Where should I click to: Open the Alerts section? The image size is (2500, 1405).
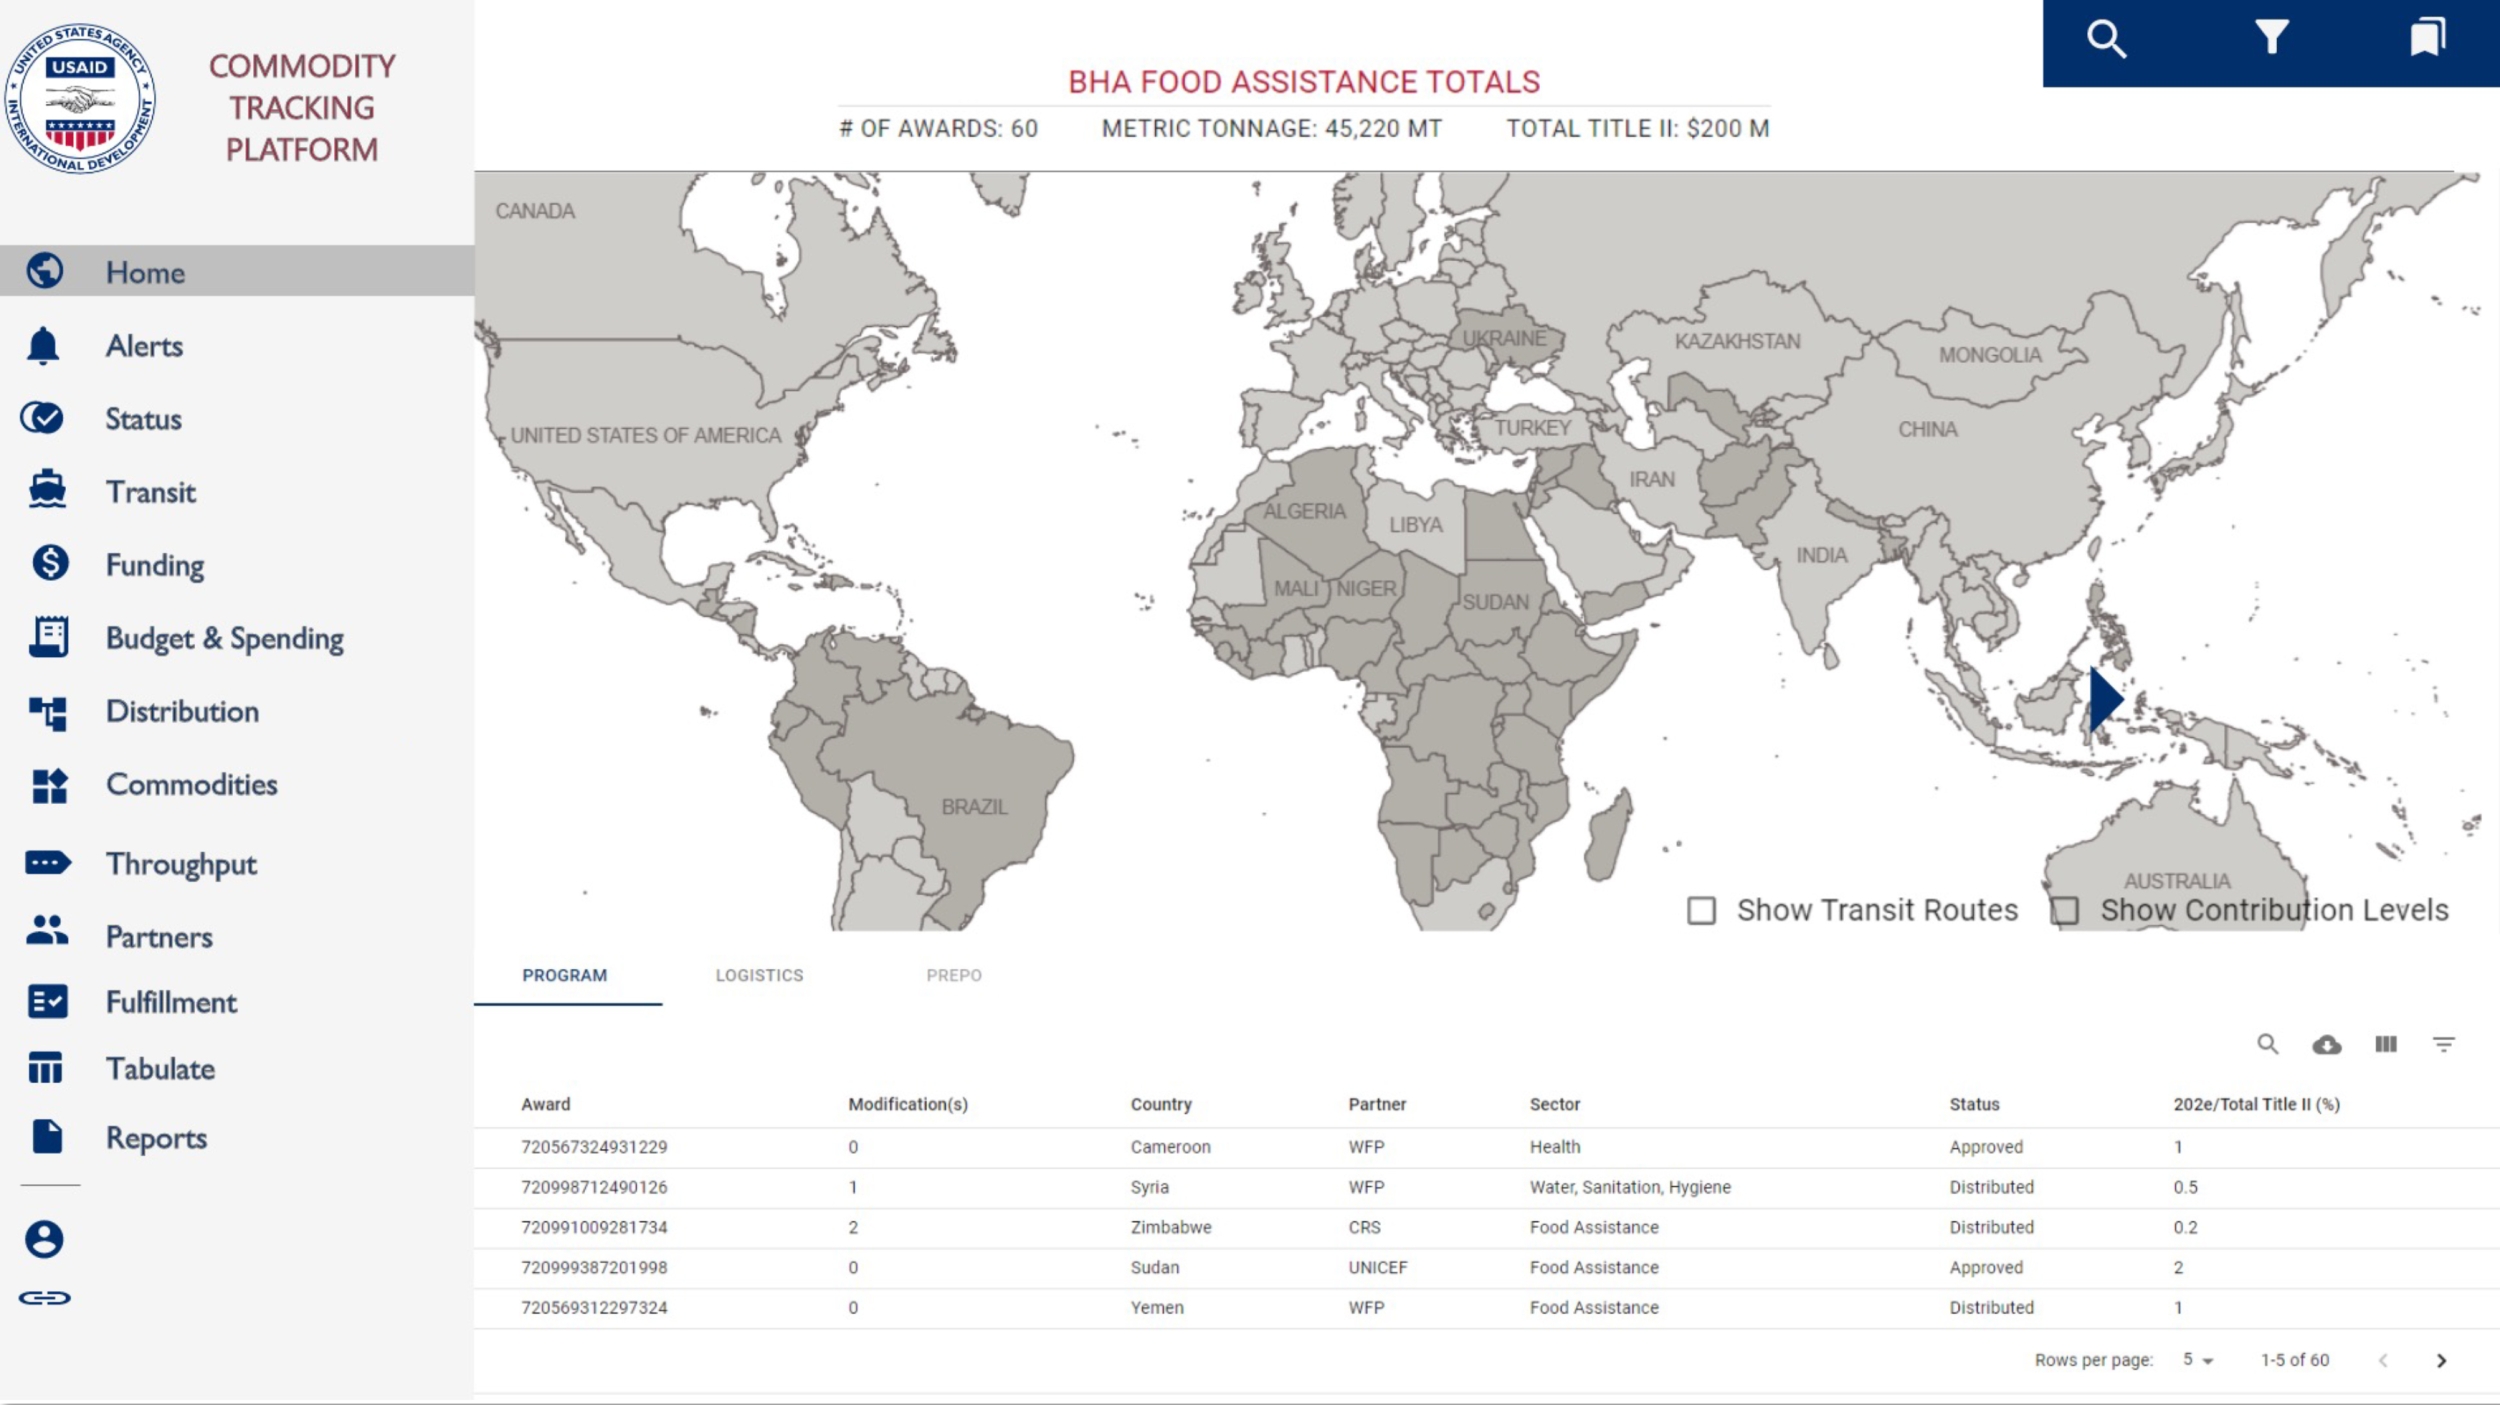[x=143, y=345]
